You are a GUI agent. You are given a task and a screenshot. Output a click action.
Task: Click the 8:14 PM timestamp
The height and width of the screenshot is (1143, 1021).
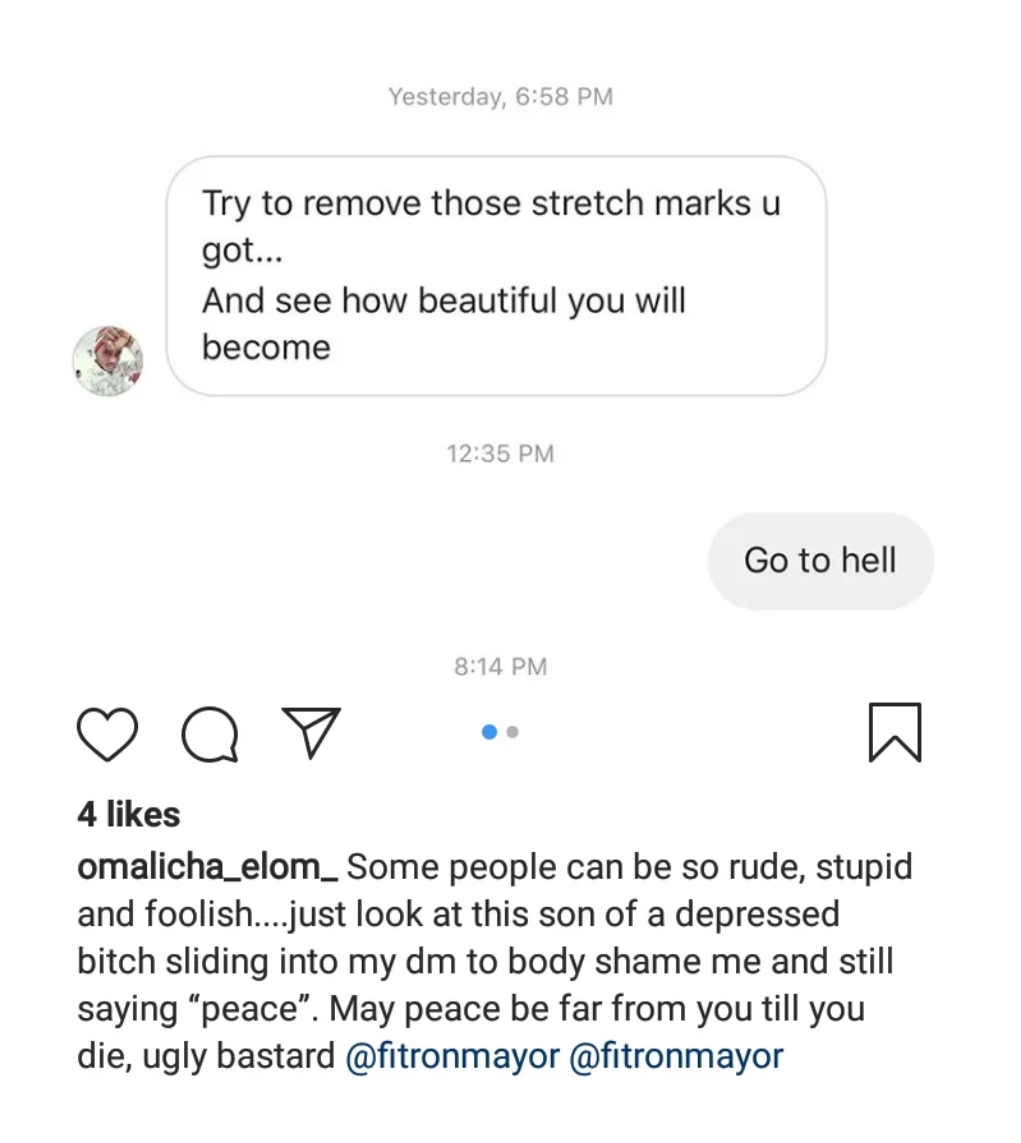[x=500, y=666]
